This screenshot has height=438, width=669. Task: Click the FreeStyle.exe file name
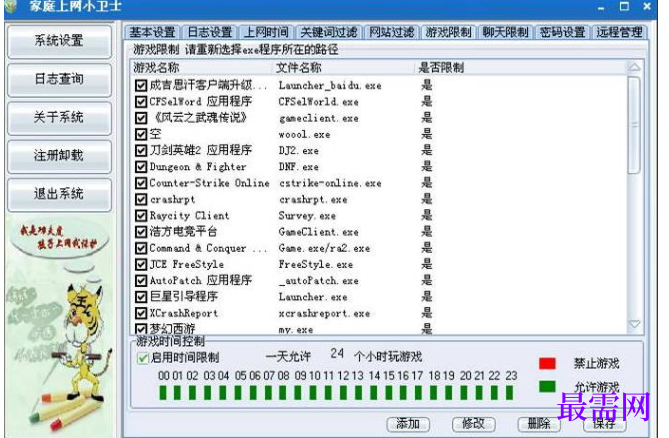[316, 265]
